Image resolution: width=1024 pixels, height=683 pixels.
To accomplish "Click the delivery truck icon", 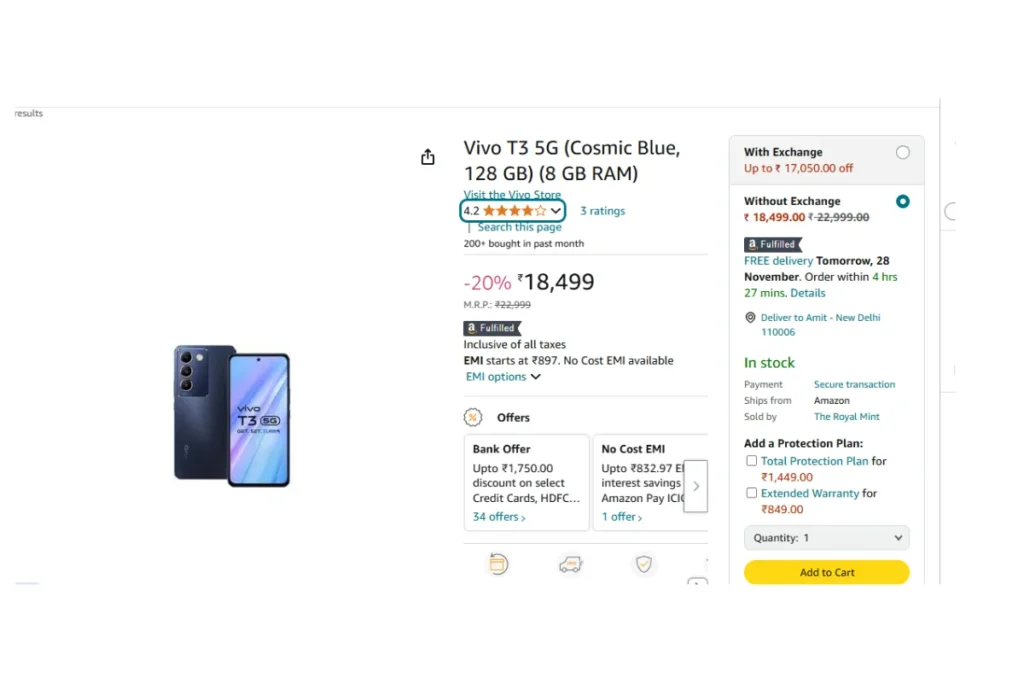I will tap(571, 564).
